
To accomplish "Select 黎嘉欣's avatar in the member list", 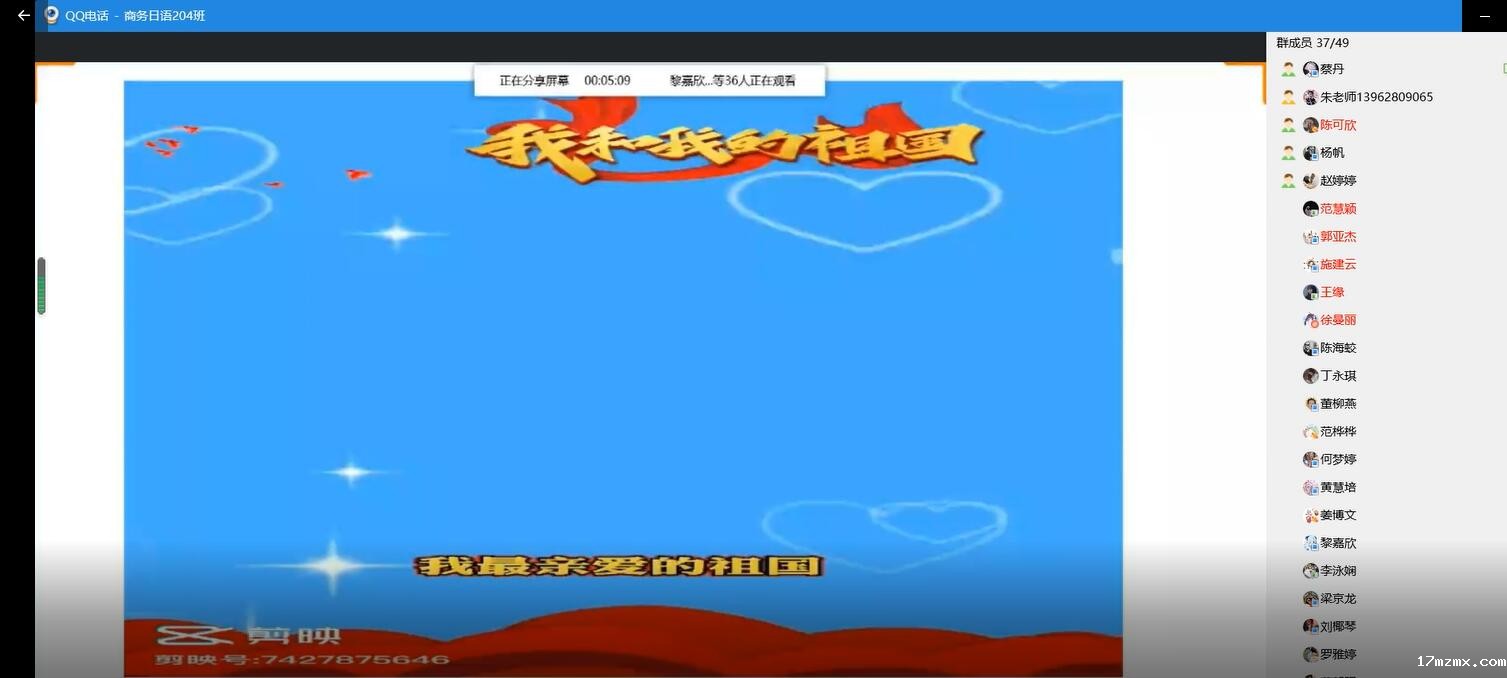I will [x=1310, y=543].
